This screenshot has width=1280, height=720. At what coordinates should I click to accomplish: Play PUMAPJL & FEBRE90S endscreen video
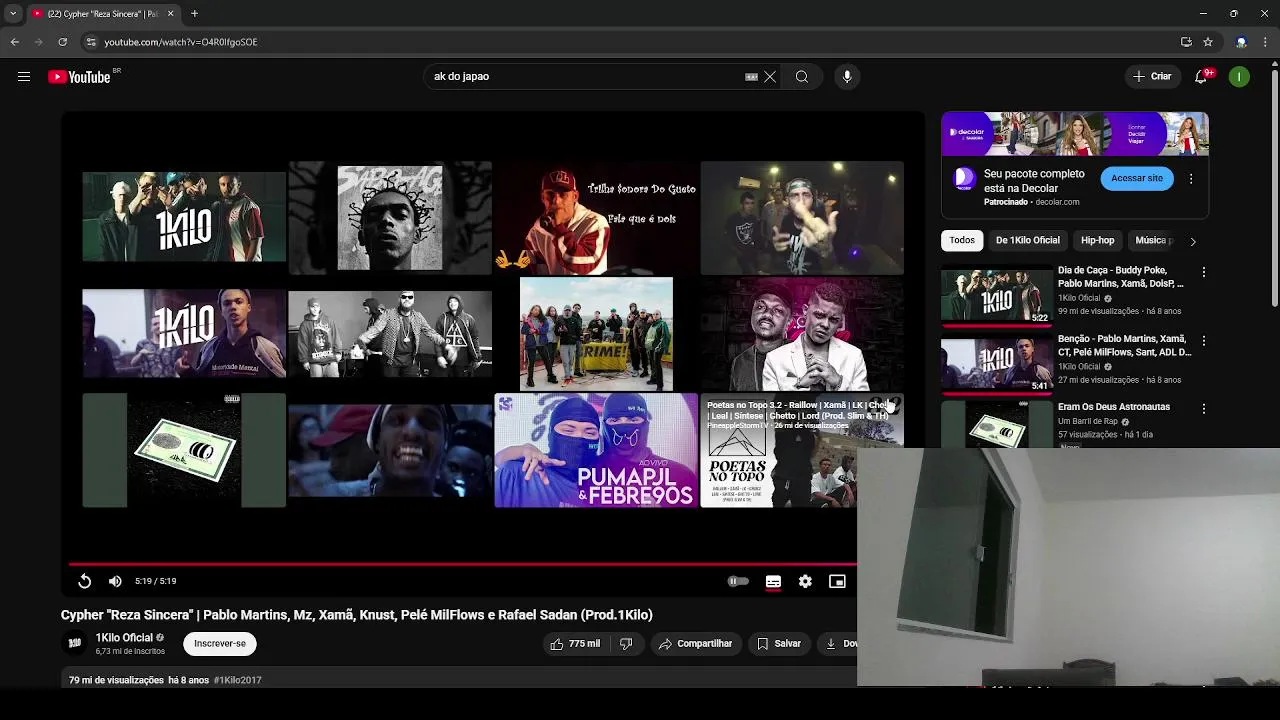(x=596, y=450)
